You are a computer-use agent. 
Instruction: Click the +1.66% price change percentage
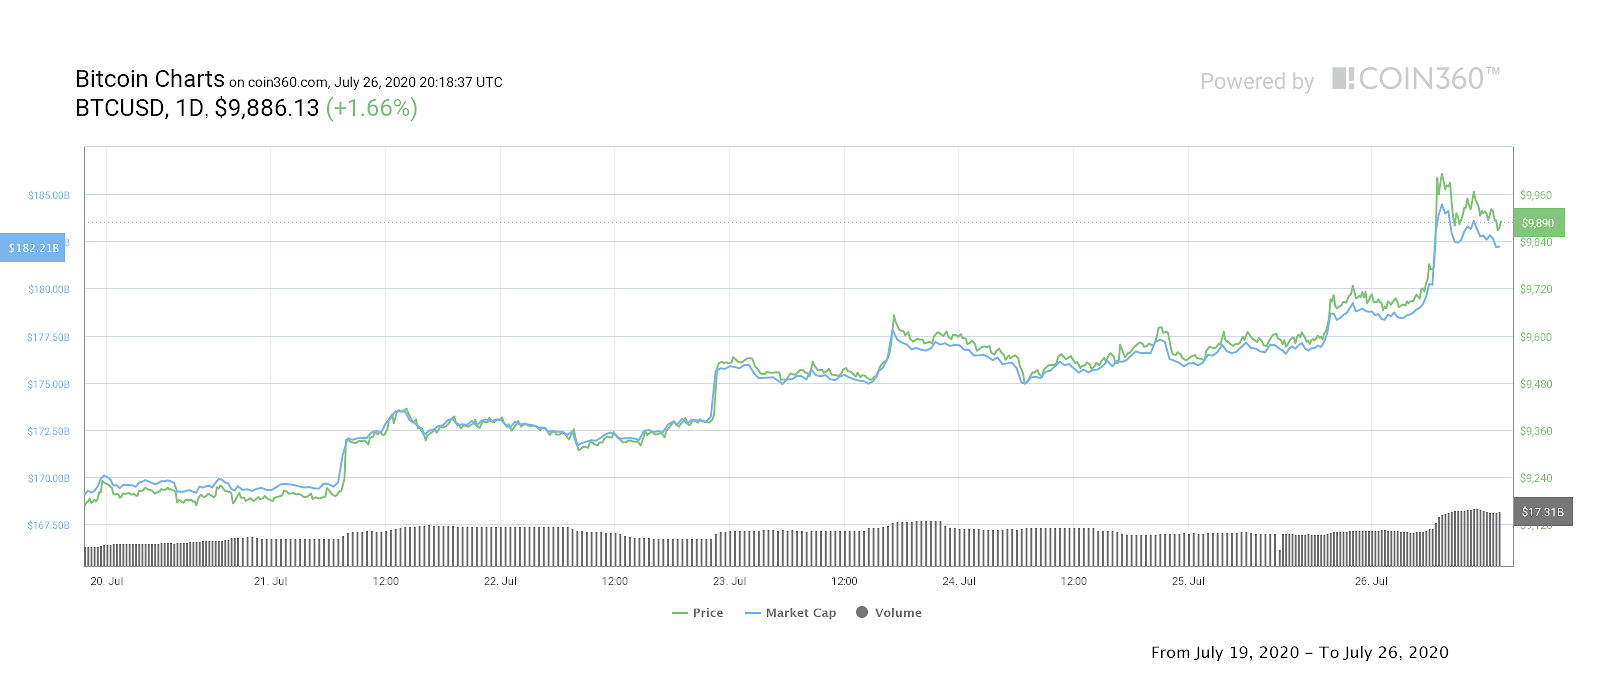[x=371, y=108]
